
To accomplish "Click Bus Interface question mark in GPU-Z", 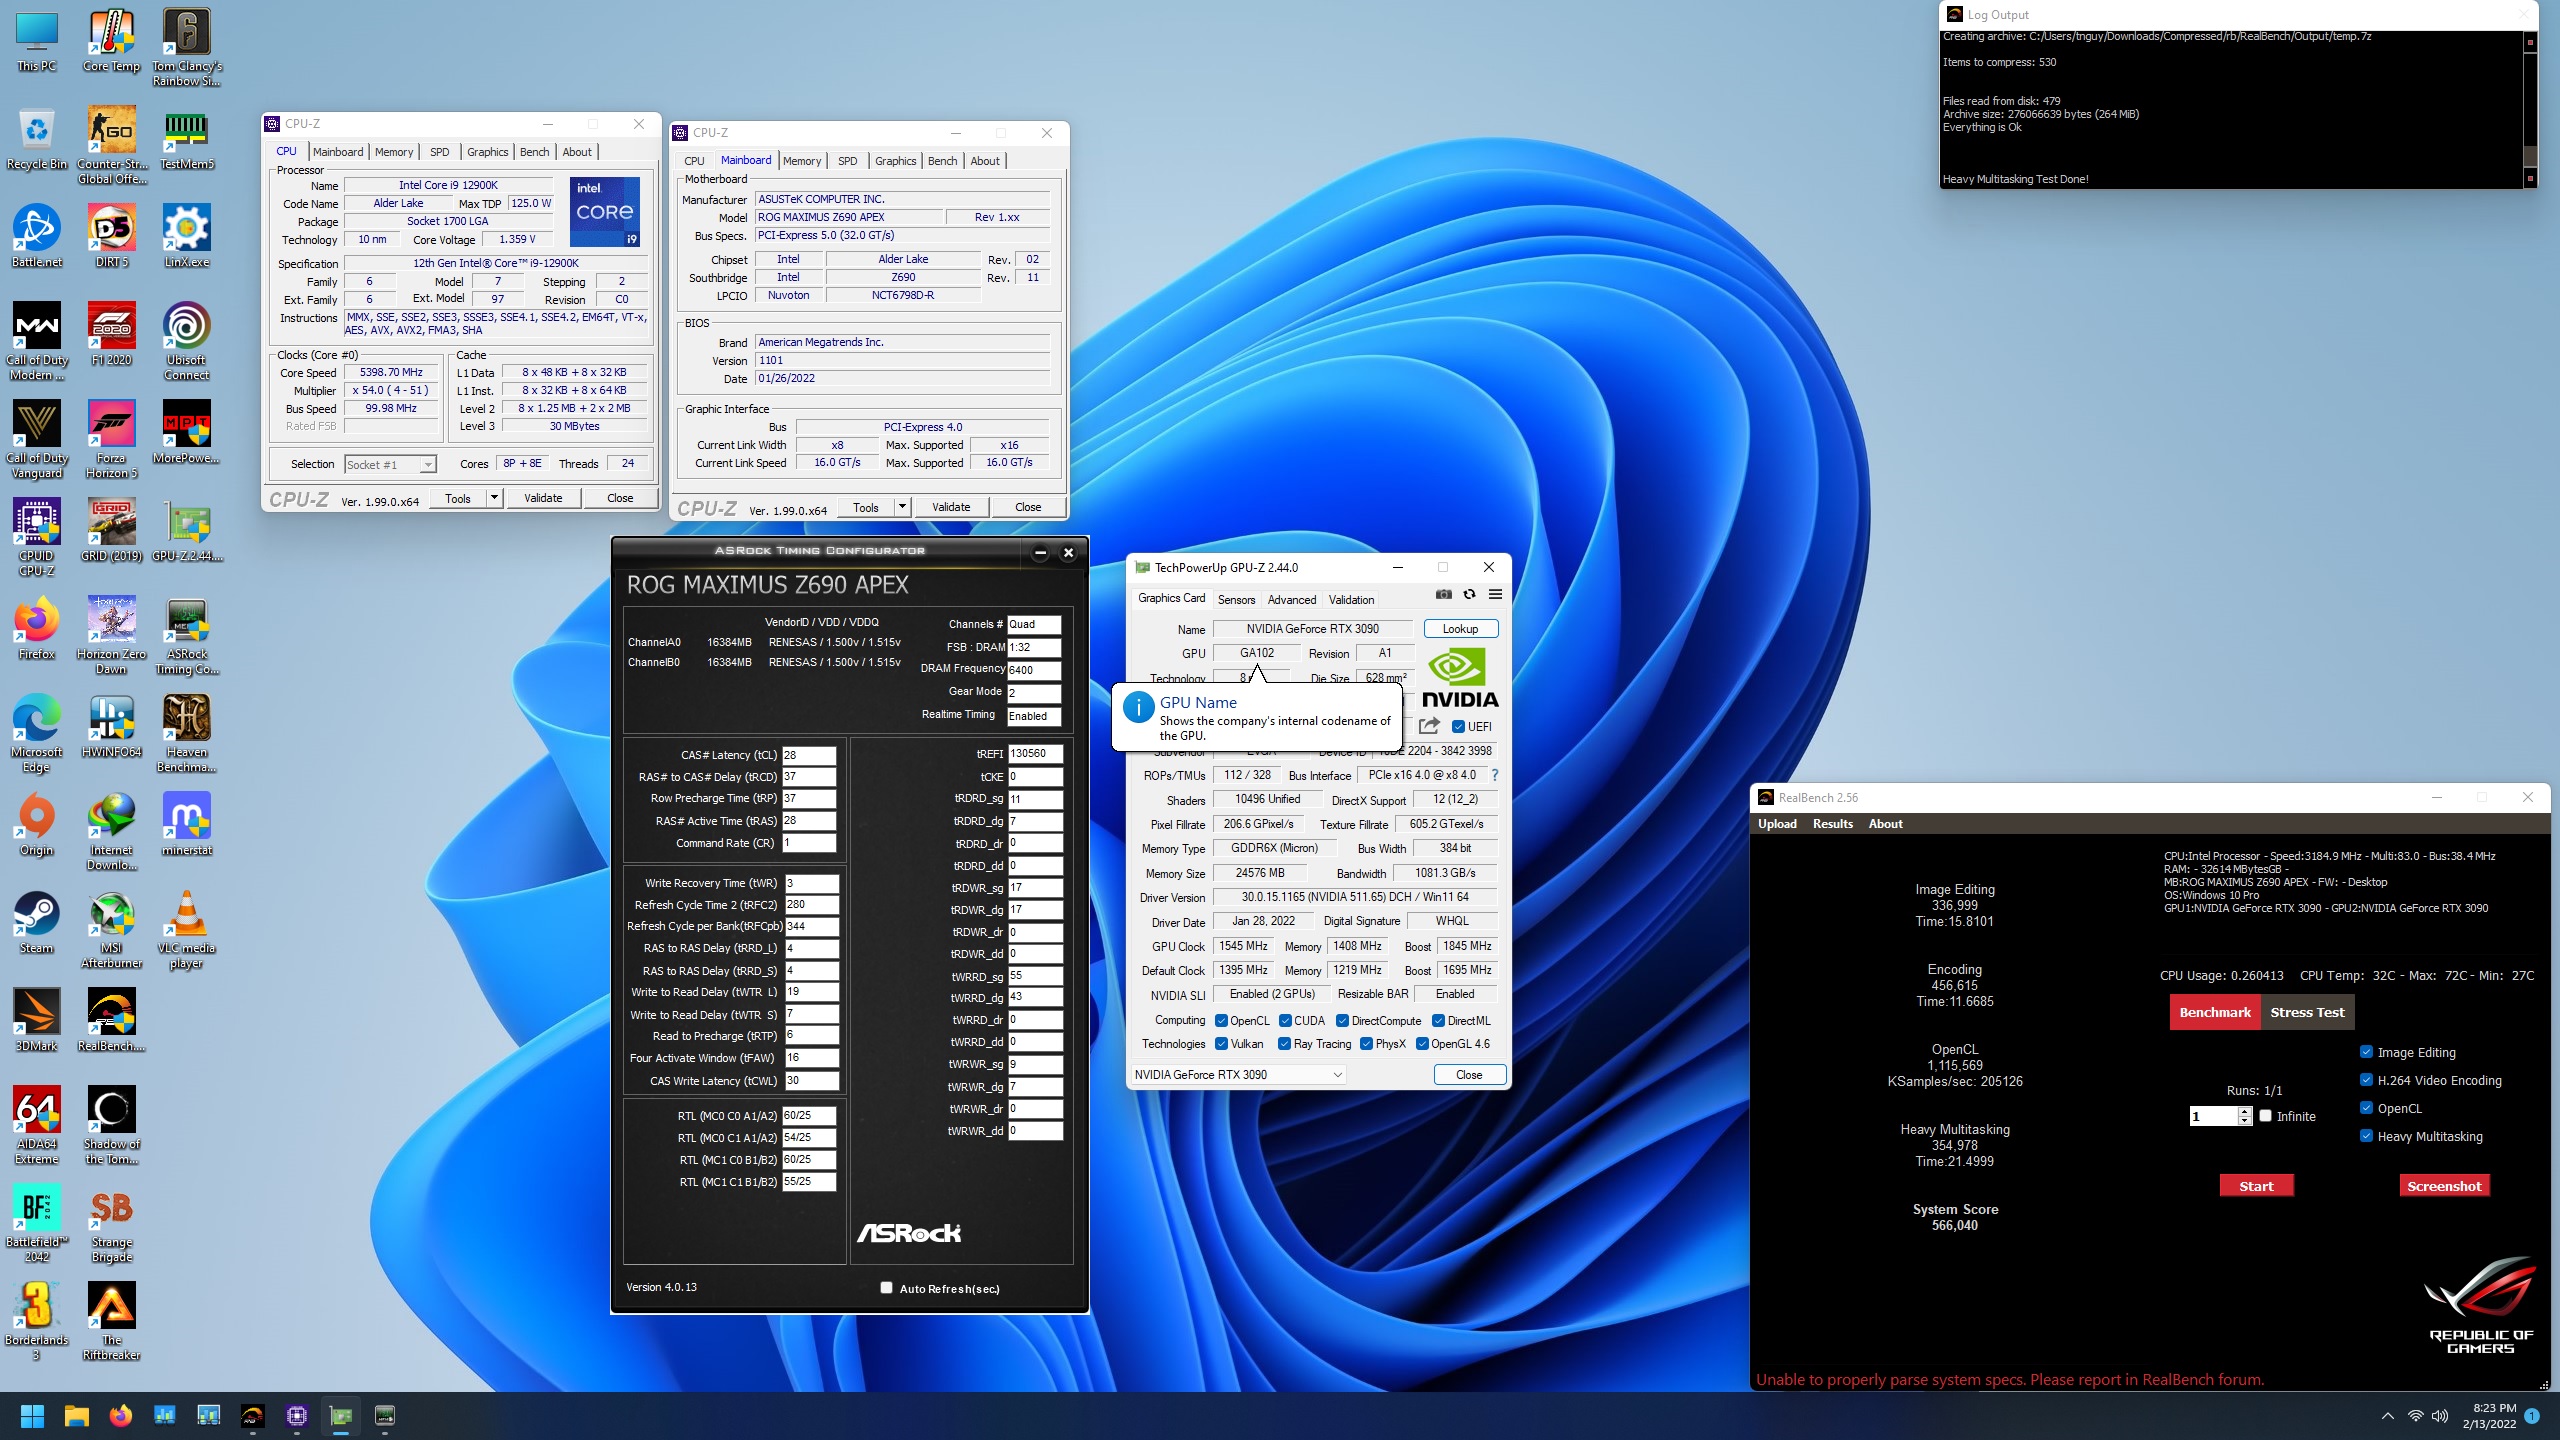I will pos(1495,775).
